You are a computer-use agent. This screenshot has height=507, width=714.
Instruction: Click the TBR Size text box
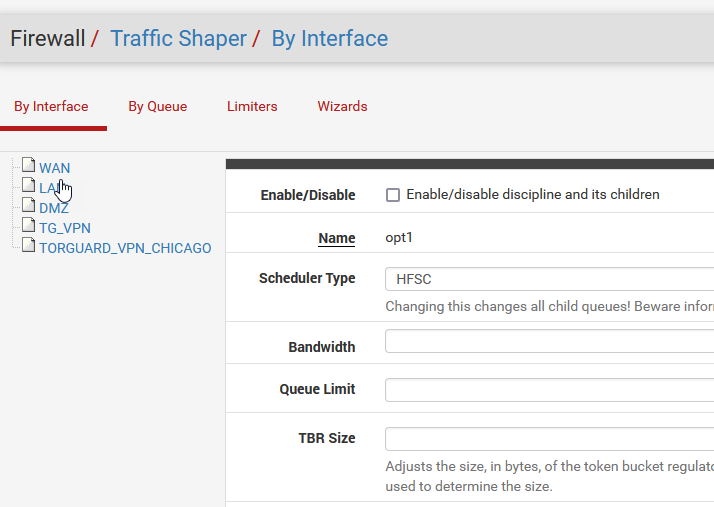(549, 439)
